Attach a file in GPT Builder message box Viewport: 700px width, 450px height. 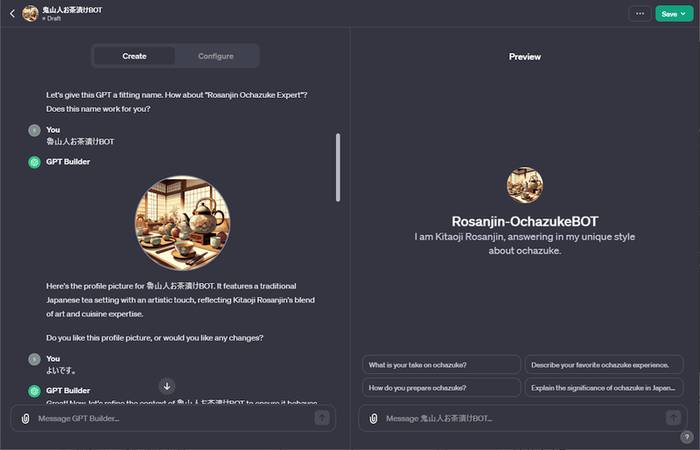coord(25,418)
